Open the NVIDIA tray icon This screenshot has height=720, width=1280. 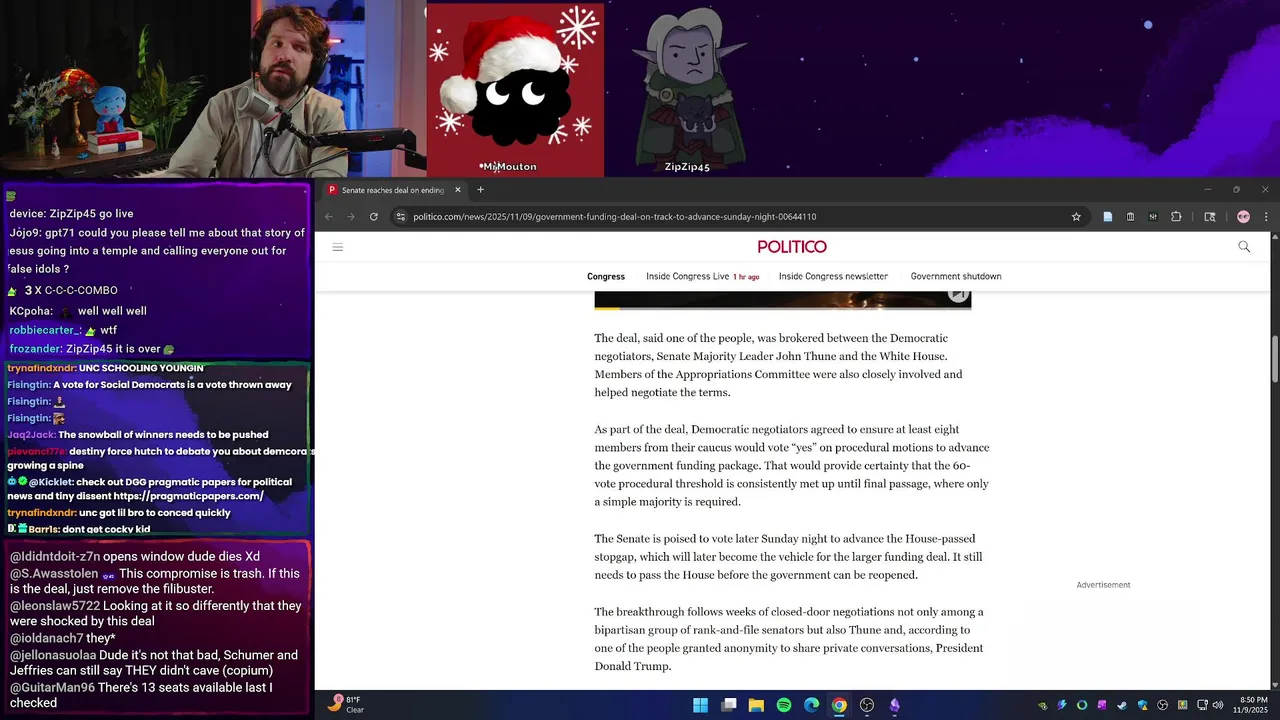coord(1043,705)
